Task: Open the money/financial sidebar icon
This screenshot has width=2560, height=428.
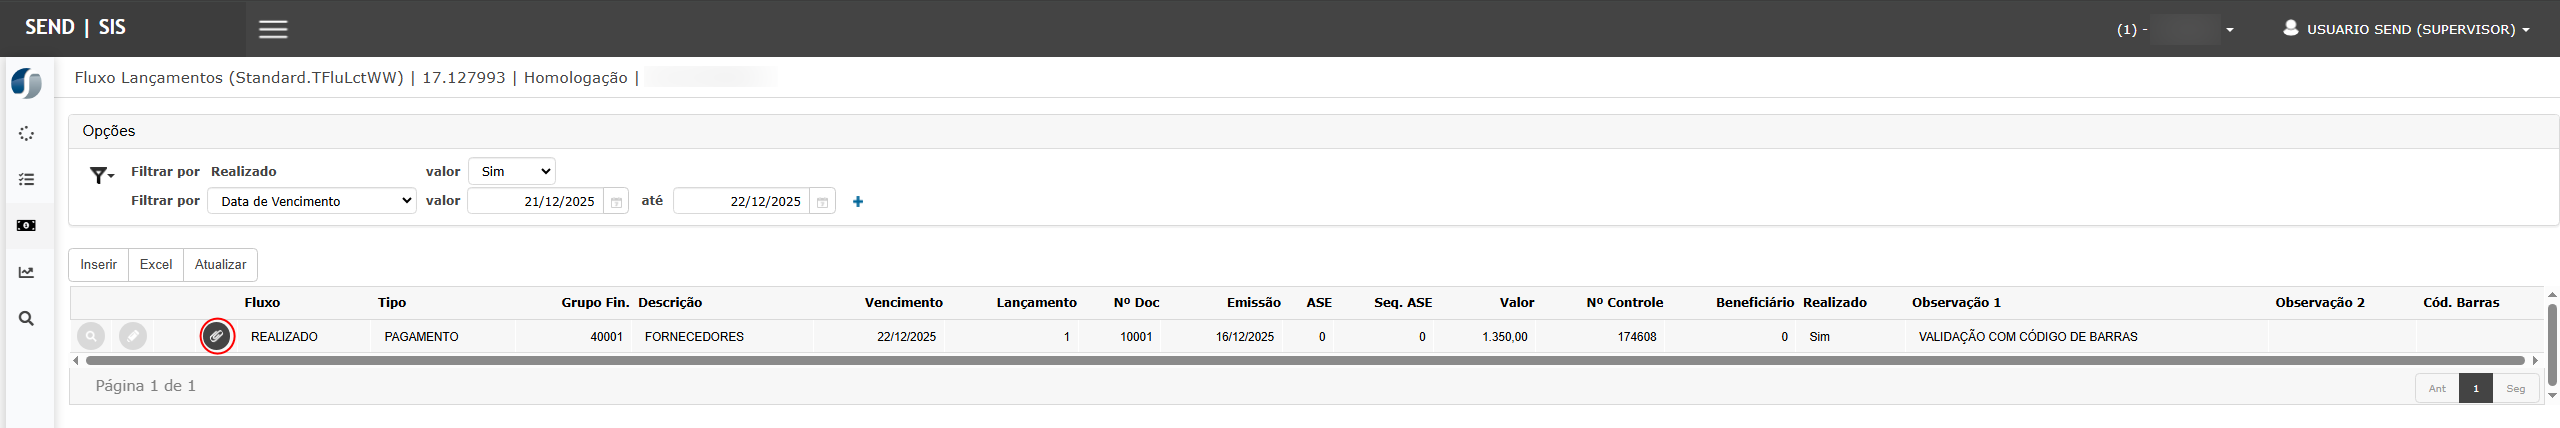Action: 26,226
